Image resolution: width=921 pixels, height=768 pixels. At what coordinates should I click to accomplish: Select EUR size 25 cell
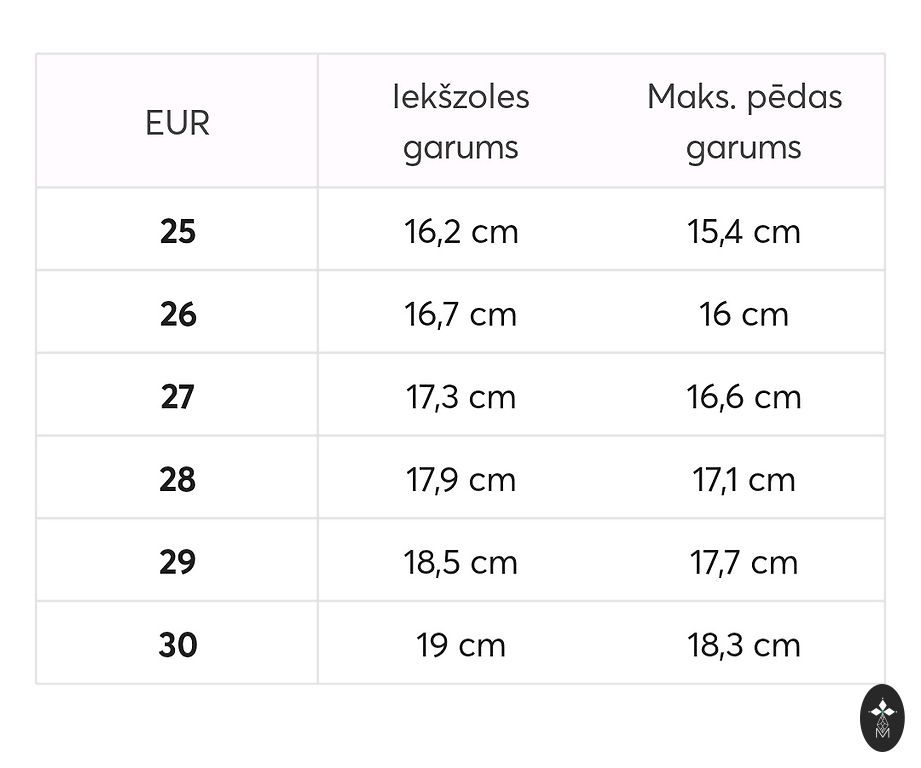tap(178, 232)
